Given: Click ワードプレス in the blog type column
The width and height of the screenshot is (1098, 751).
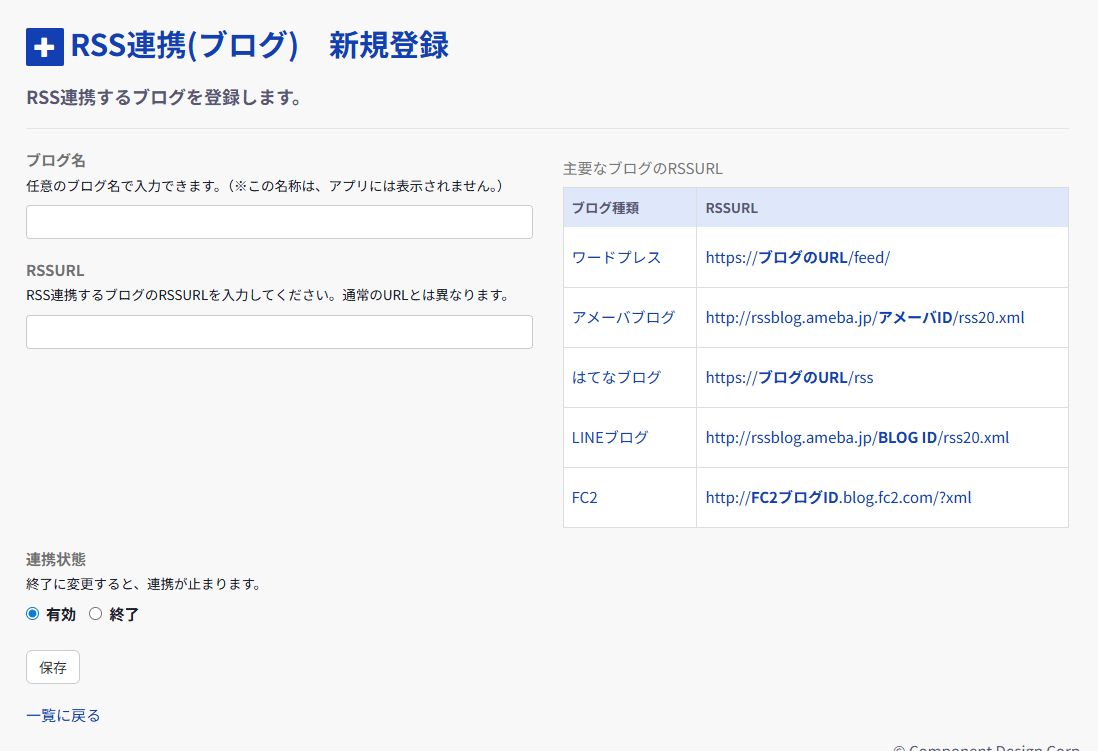Looking at the screenshot, I should coord(616,257).
